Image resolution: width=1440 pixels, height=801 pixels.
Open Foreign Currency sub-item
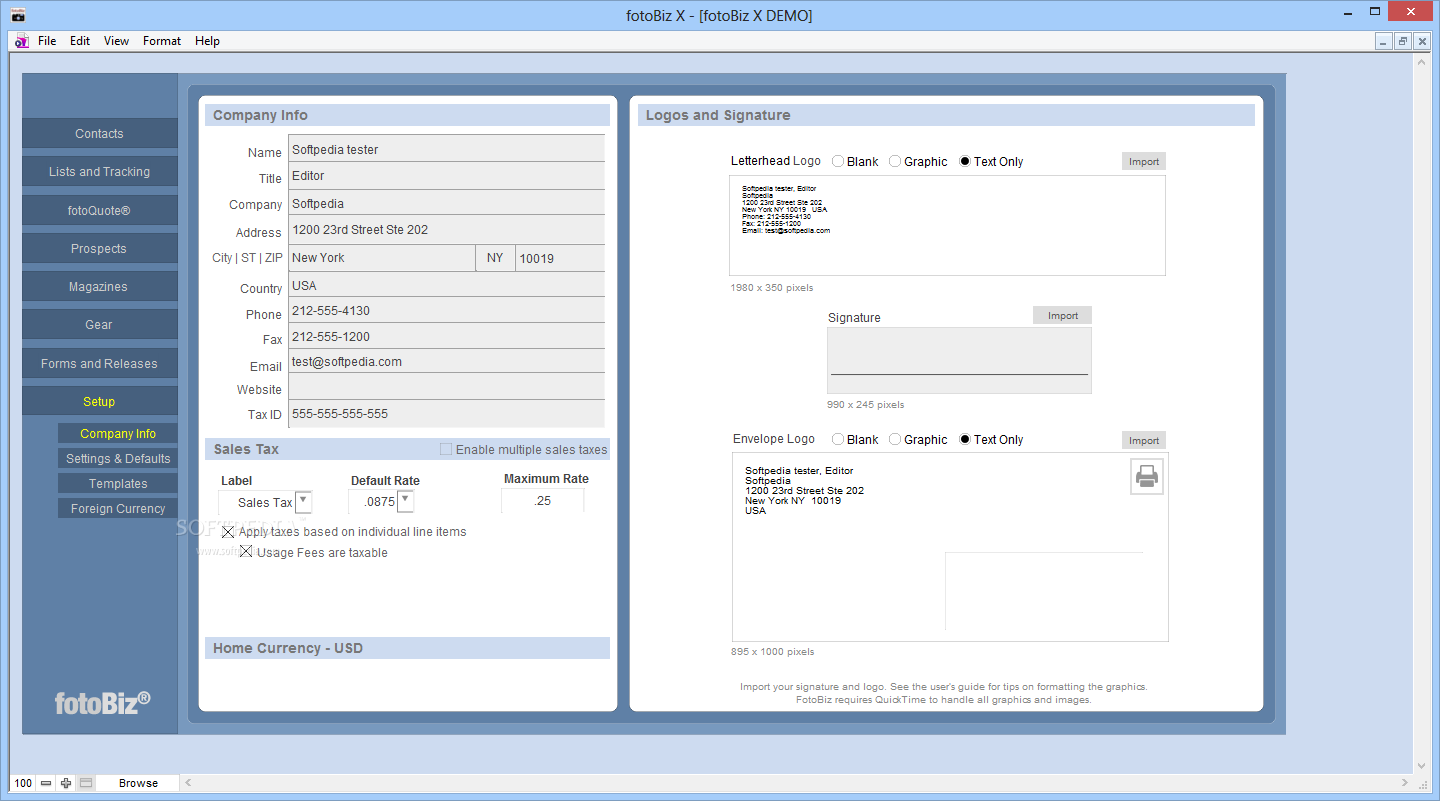[118, 508]
